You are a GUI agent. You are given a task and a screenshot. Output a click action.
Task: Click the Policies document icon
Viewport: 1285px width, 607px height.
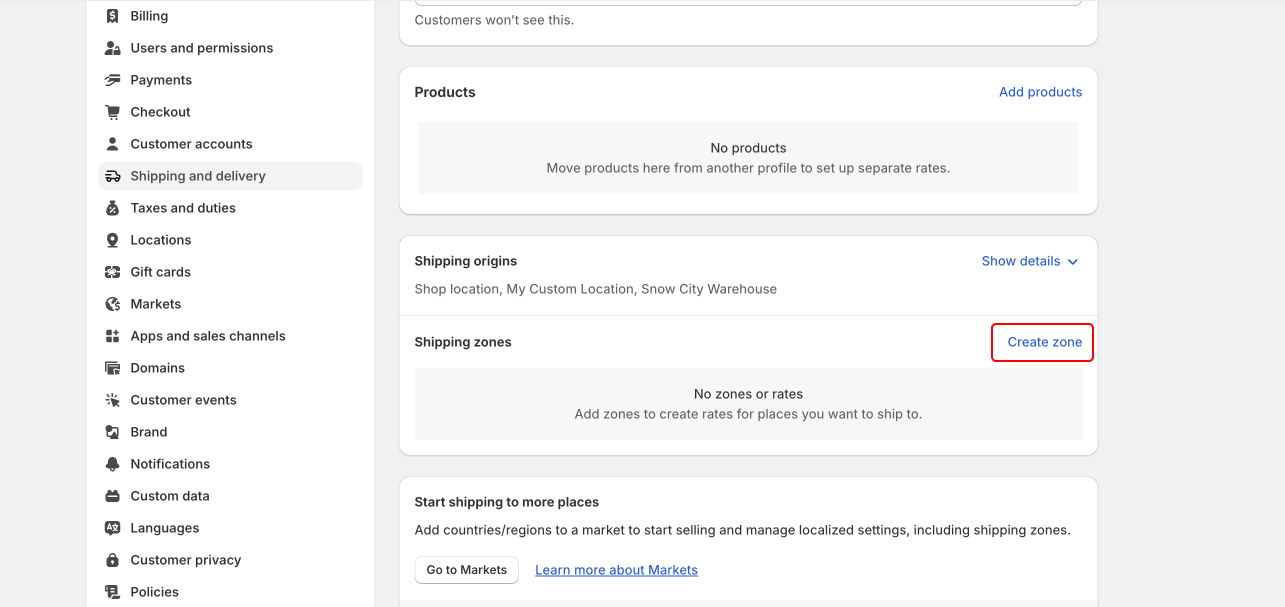click(x=113, y=592)
